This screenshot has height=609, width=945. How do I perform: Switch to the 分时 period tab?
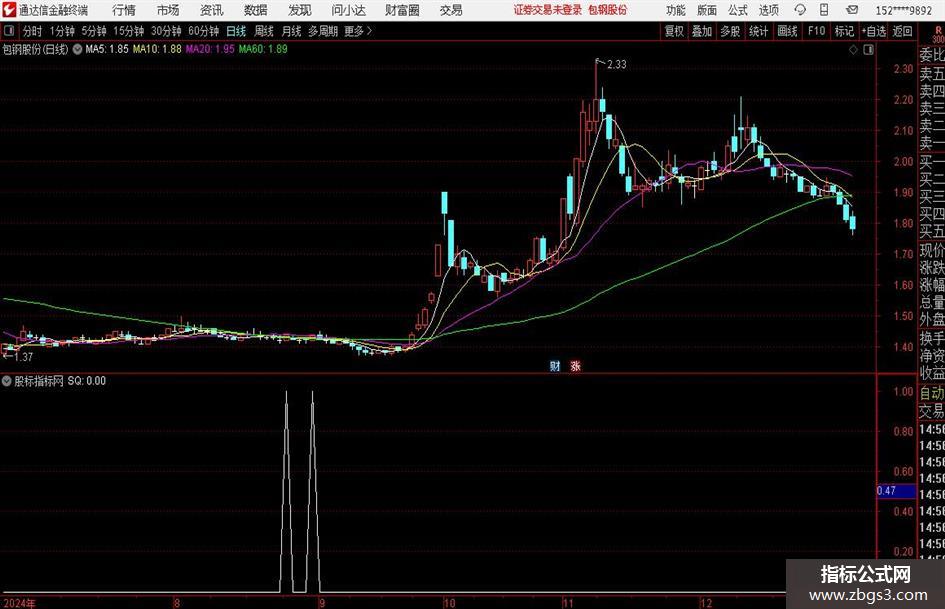tap(33, 31)
